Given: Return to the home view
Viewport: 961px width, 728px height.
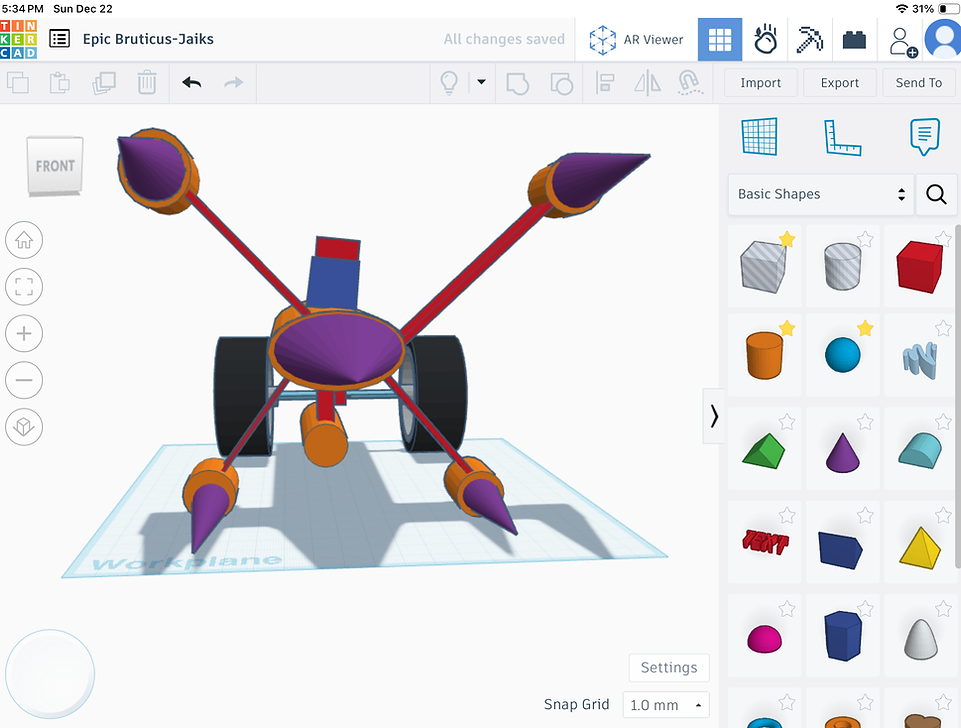Looking at the screenshot, I should coord(24,240).
